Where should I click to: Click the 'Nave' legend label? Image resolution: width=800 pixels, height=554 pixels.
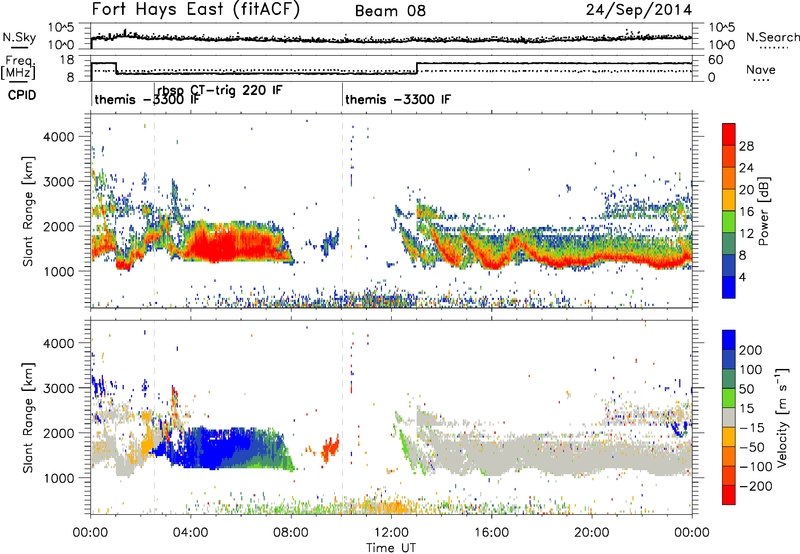pos(761,69)
